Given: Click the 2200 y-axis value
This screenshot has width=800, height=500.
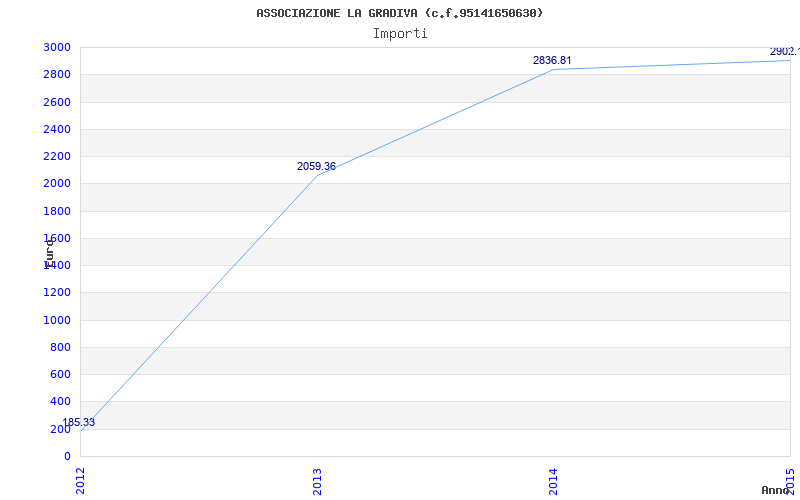Looking at the screenshot, I should point(57,156).
